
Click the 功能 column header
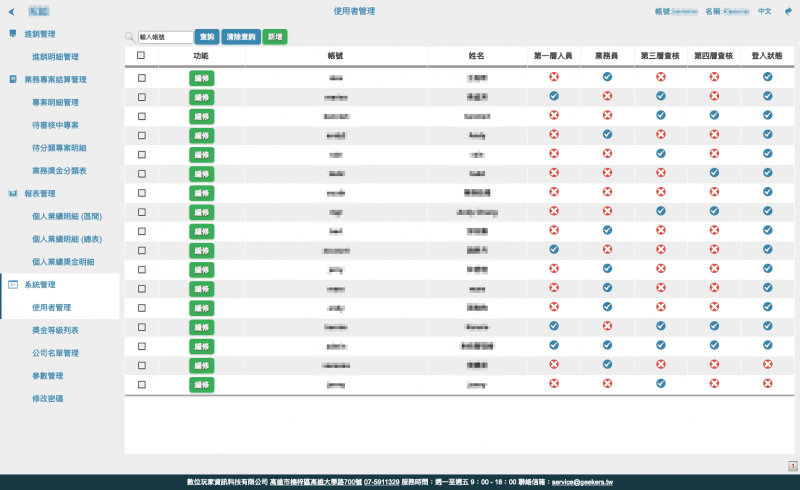pos(201,56)
